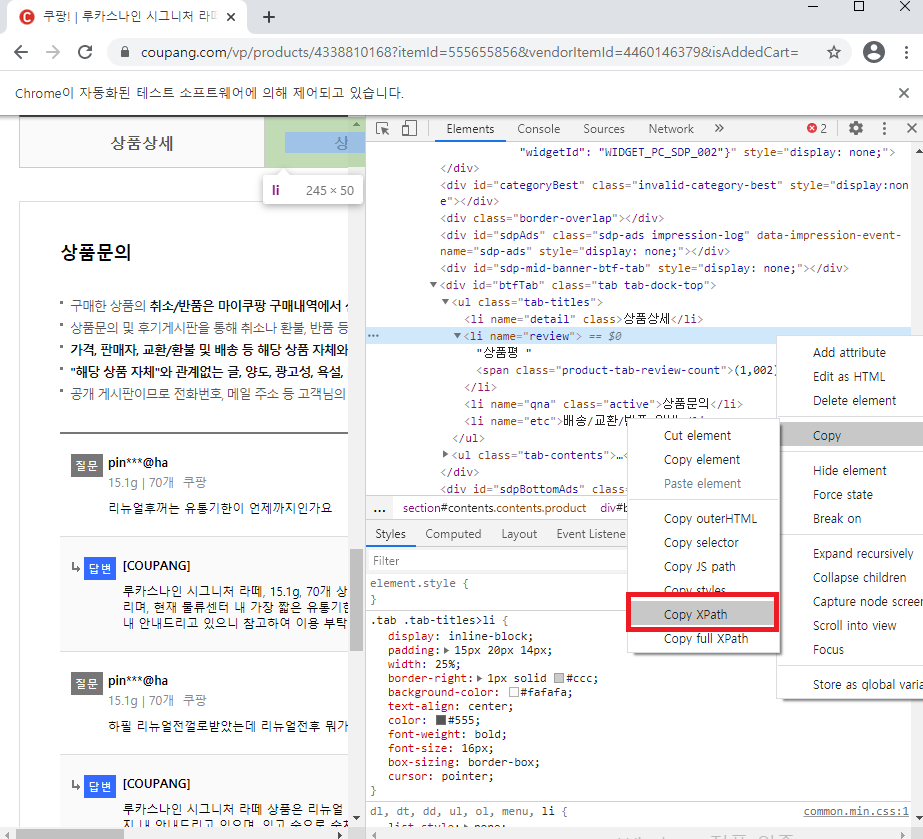The height and width of the screenshot is (839, 923).
Task: Click the red error count badge
Action: coord(816,128)
